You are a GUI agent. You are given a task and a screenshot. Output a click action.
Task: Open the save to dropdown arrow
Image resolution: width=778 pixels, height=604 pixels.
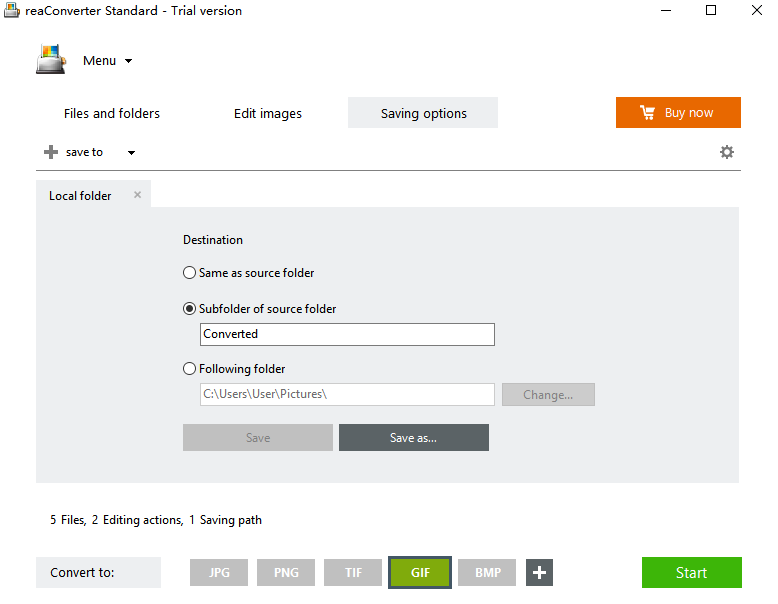pyautogui.click(x=131, y=153)
